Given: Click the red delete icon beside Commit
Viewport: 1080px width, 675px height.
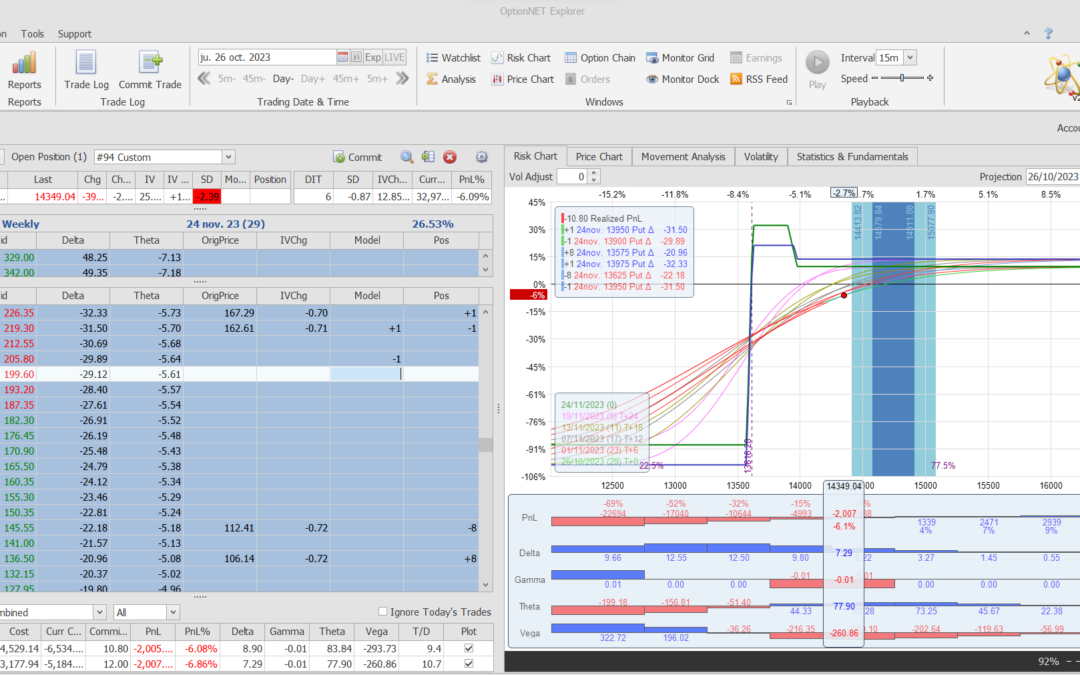Looking at the screenshot, I should pos(450,157).
